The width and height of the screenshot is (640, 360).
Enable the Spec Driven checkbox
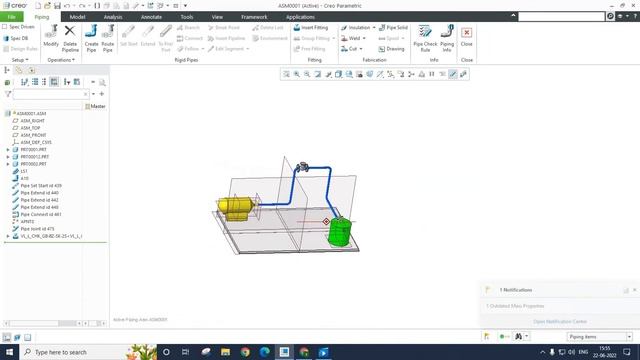[x=5, y=27]
